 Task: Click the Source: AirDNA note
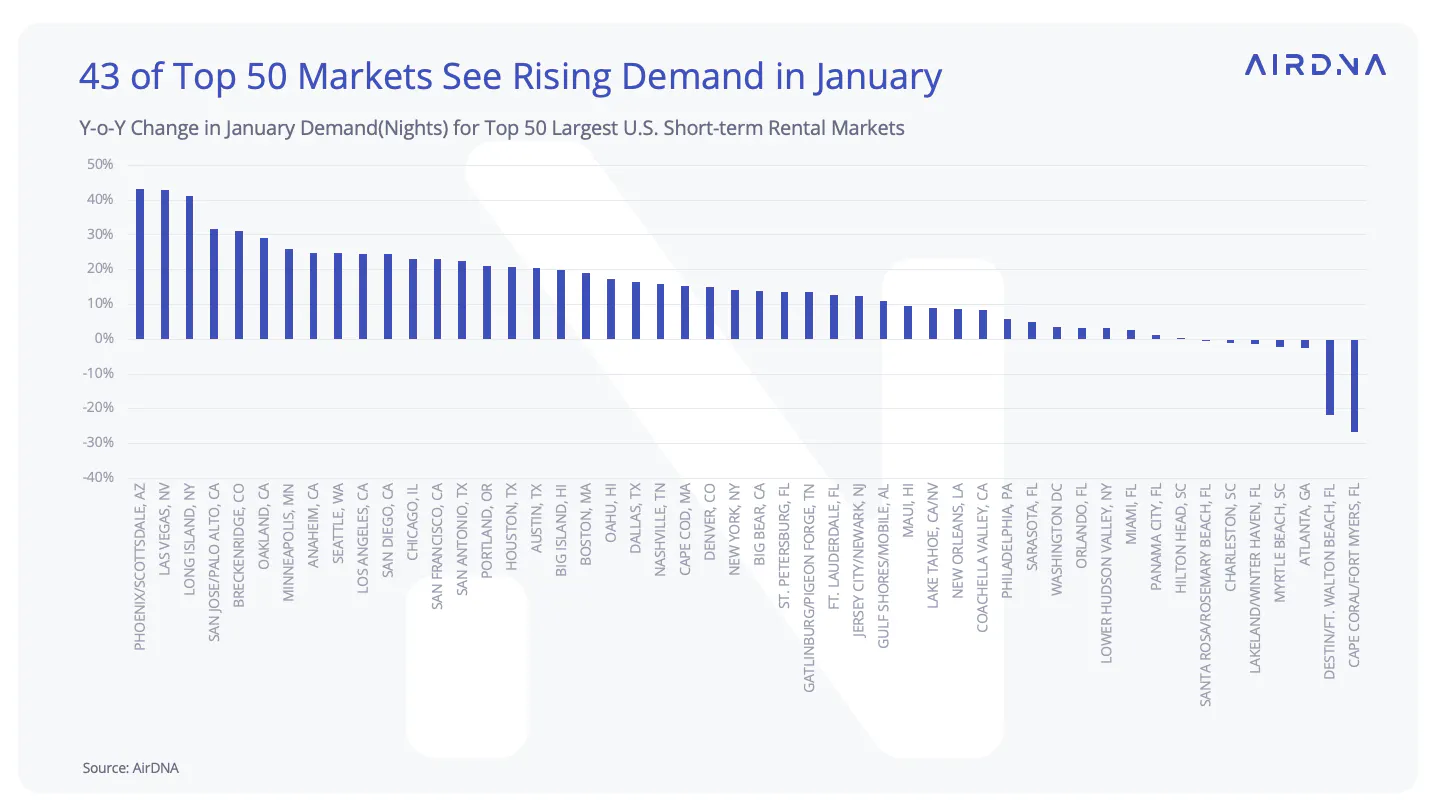(x=131, y=768)
